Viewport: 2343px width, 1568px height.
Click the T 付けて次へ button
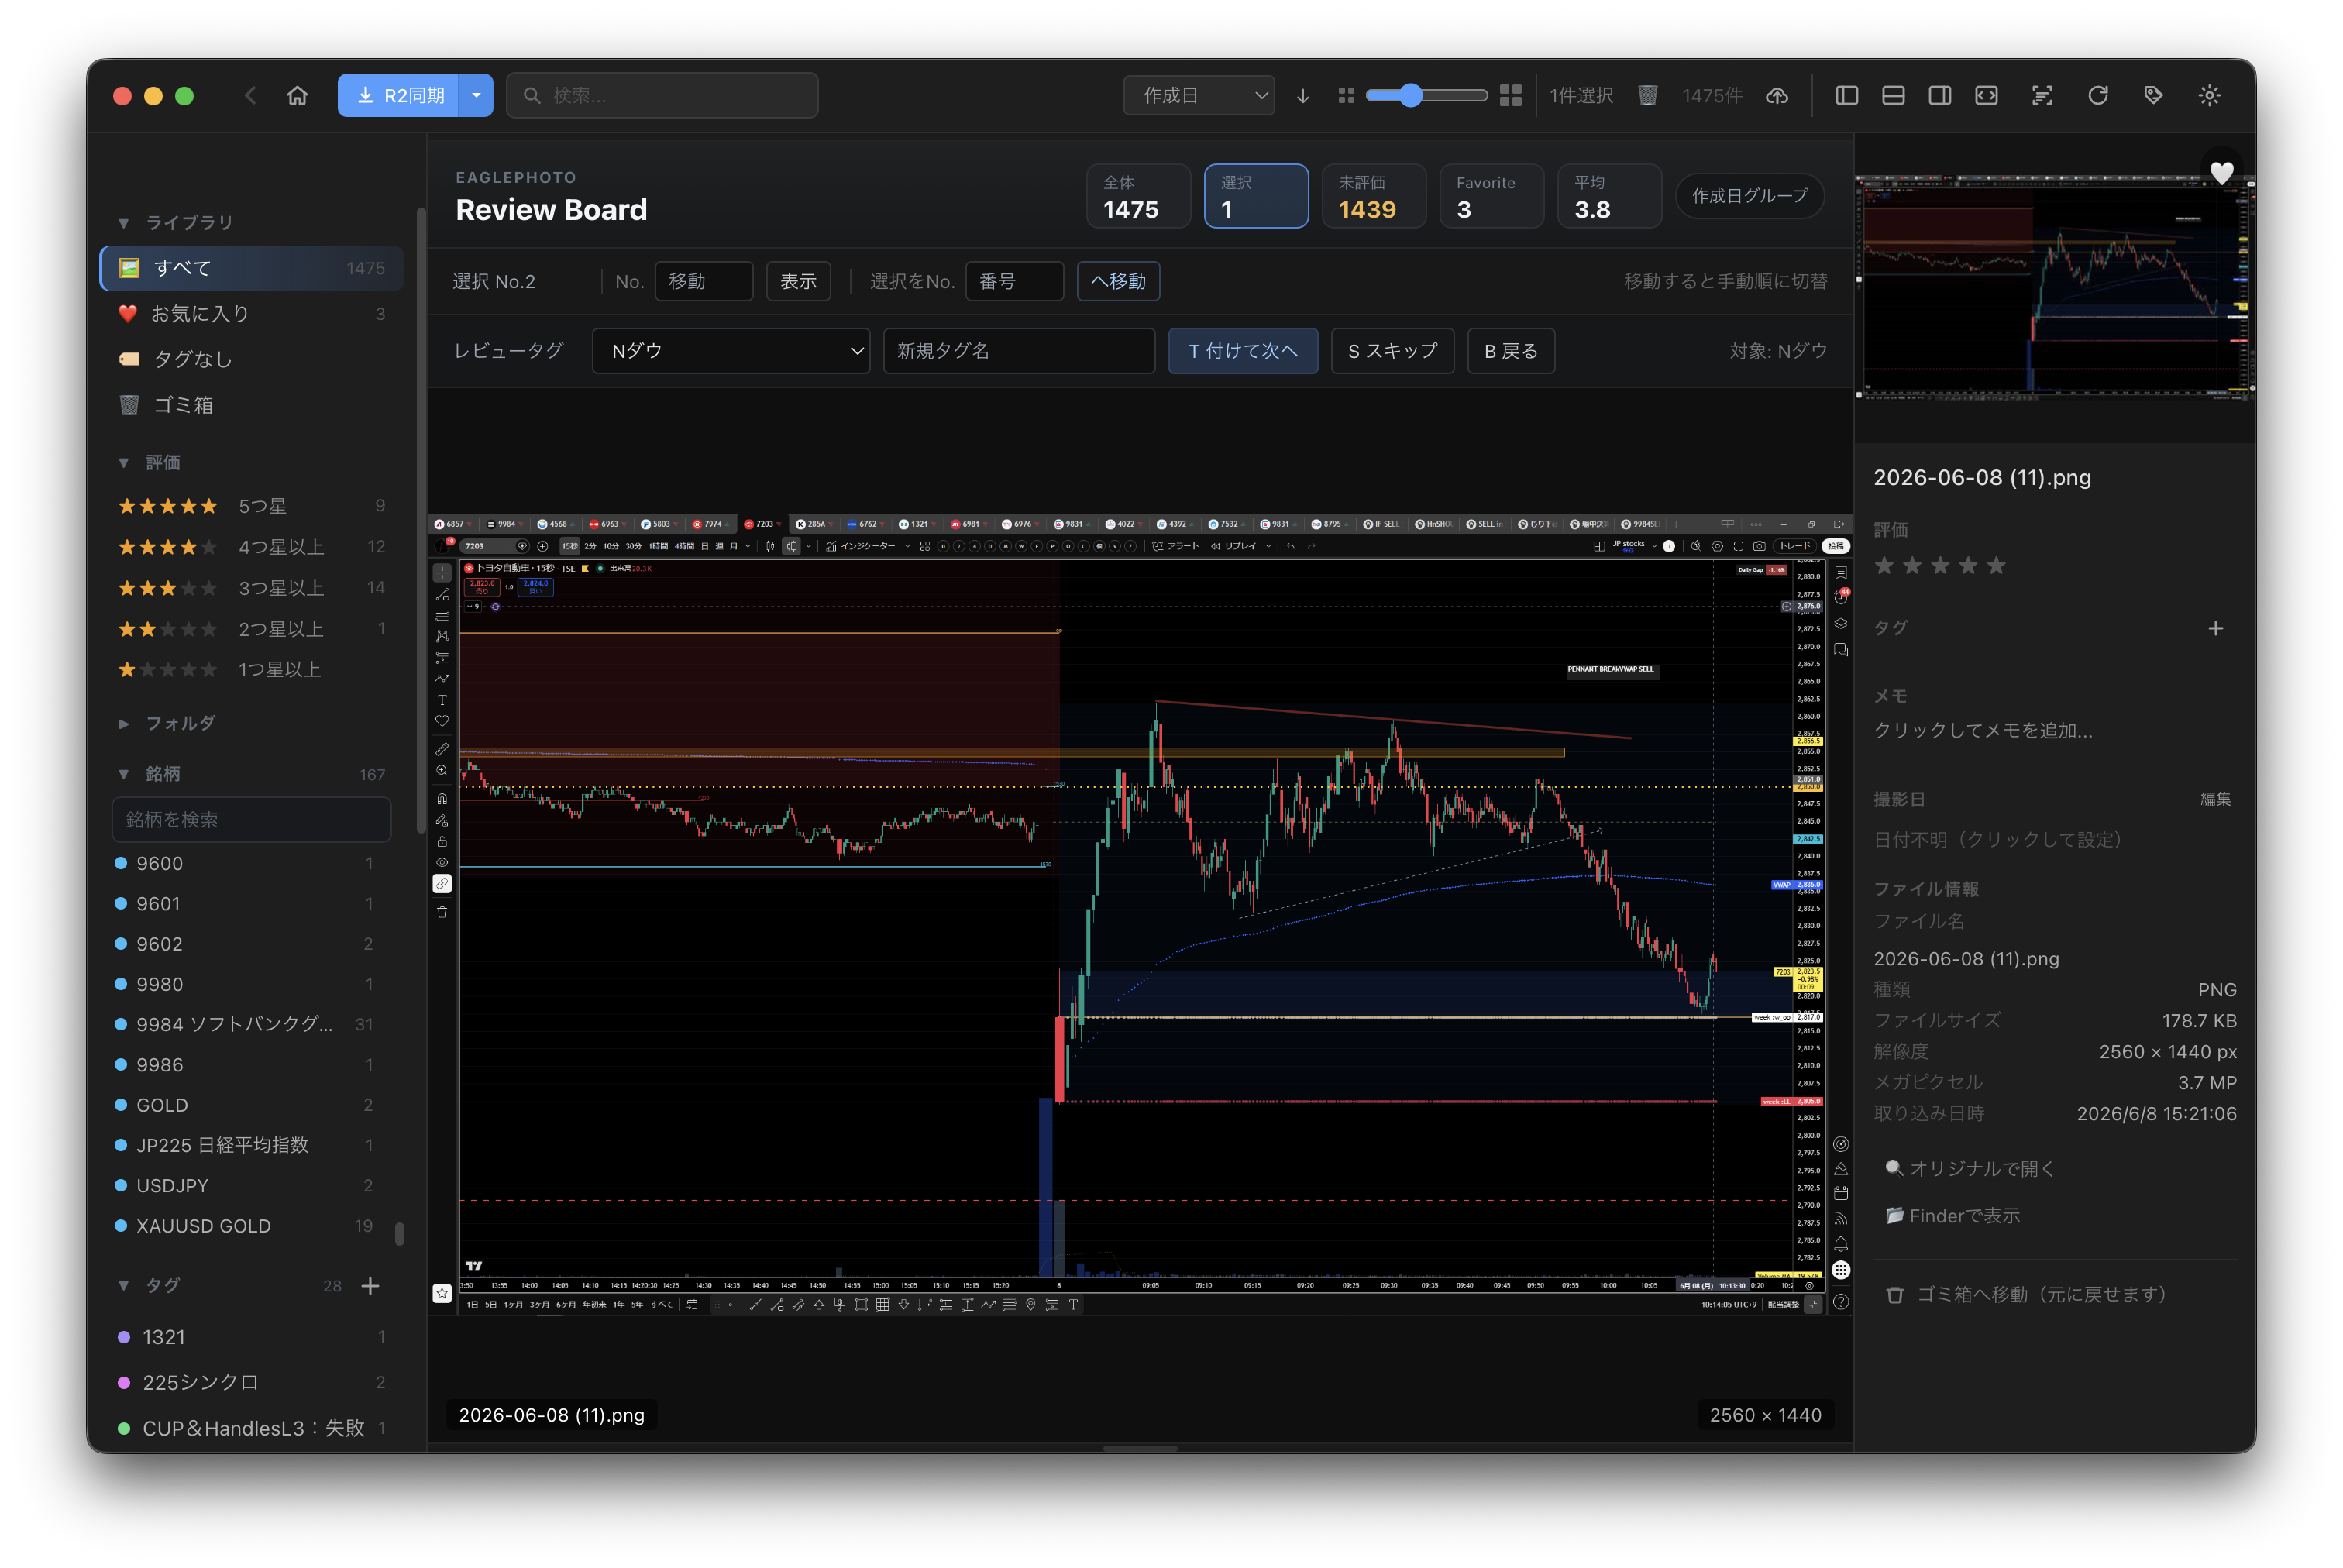1242,351
